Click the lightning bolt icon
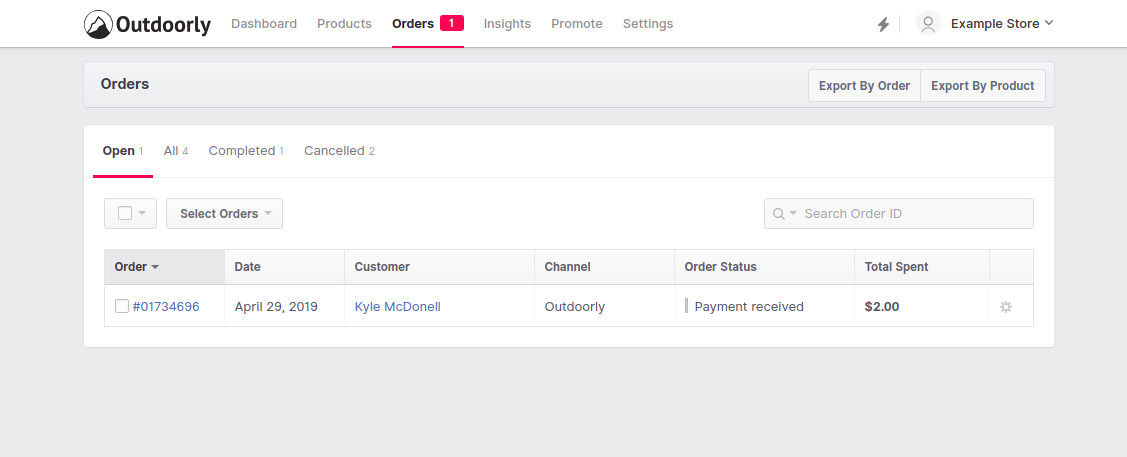 coord(883,24)
